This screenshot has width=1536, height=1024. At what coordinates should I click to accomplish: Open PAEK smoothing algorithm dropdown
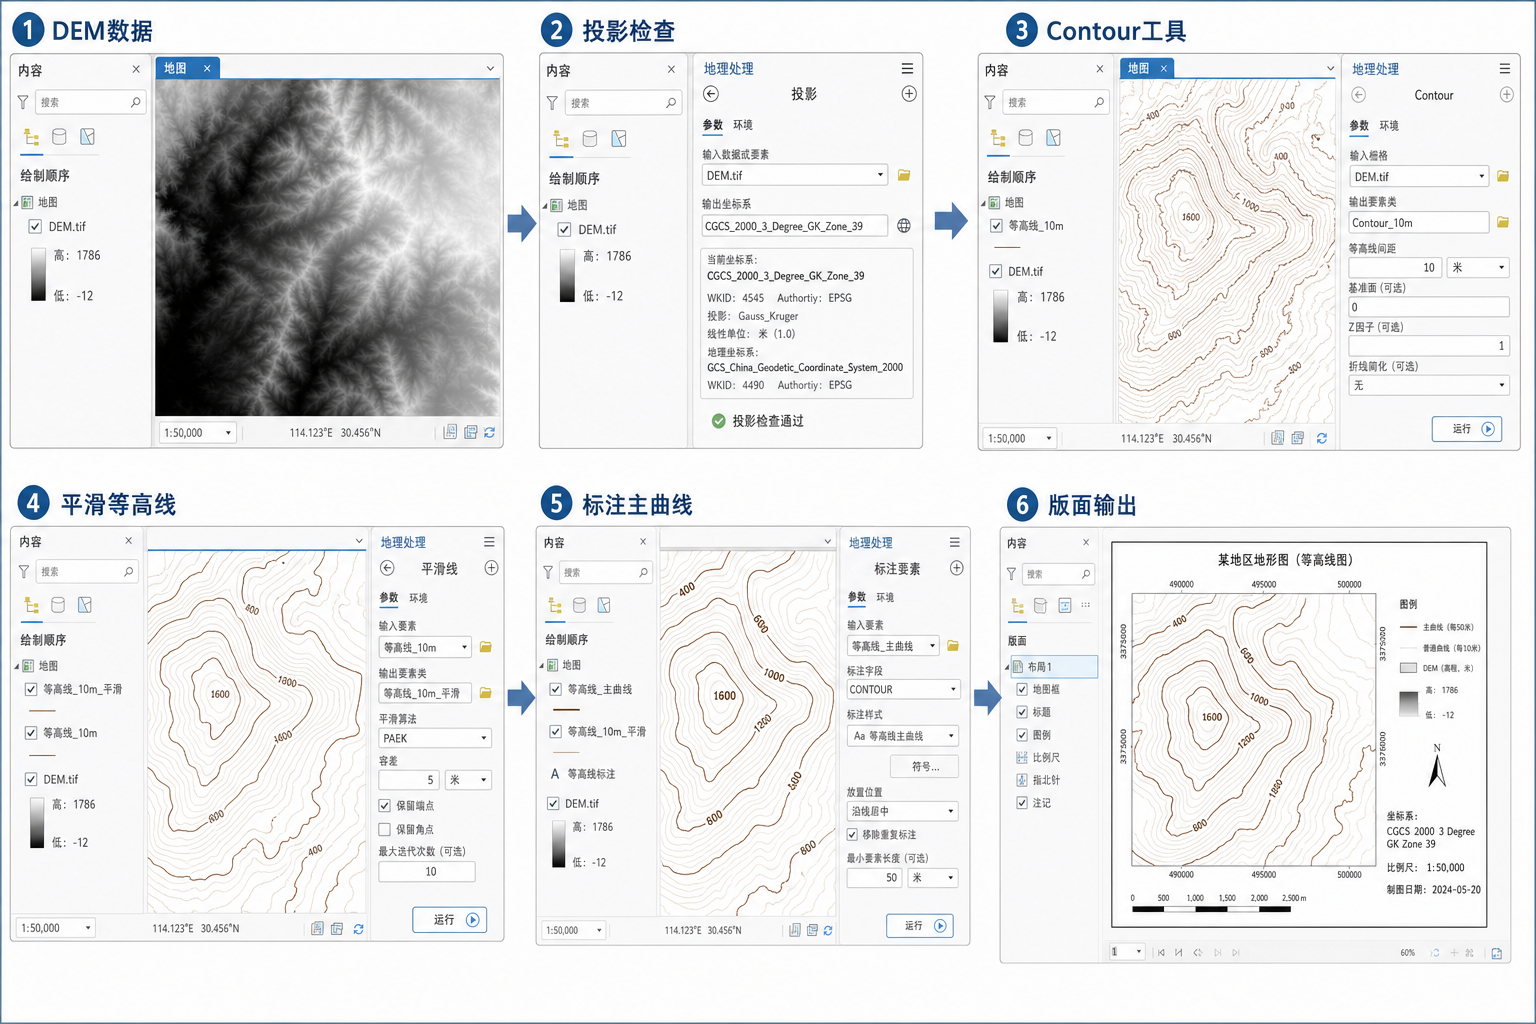435,738
